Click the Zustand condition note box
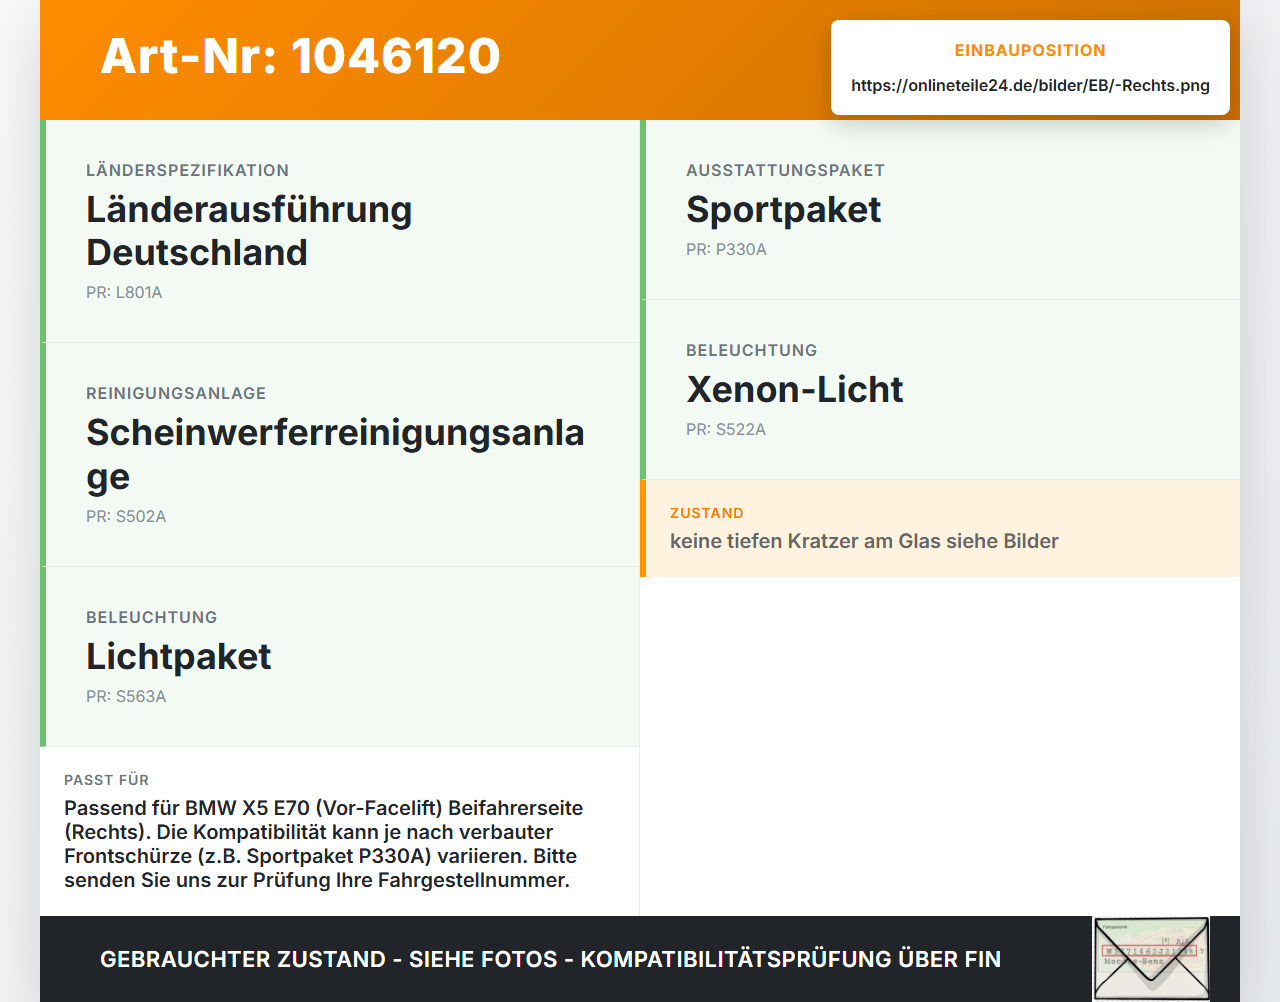This screenshot has height=1002, width=1280. (x=940, y=528)
